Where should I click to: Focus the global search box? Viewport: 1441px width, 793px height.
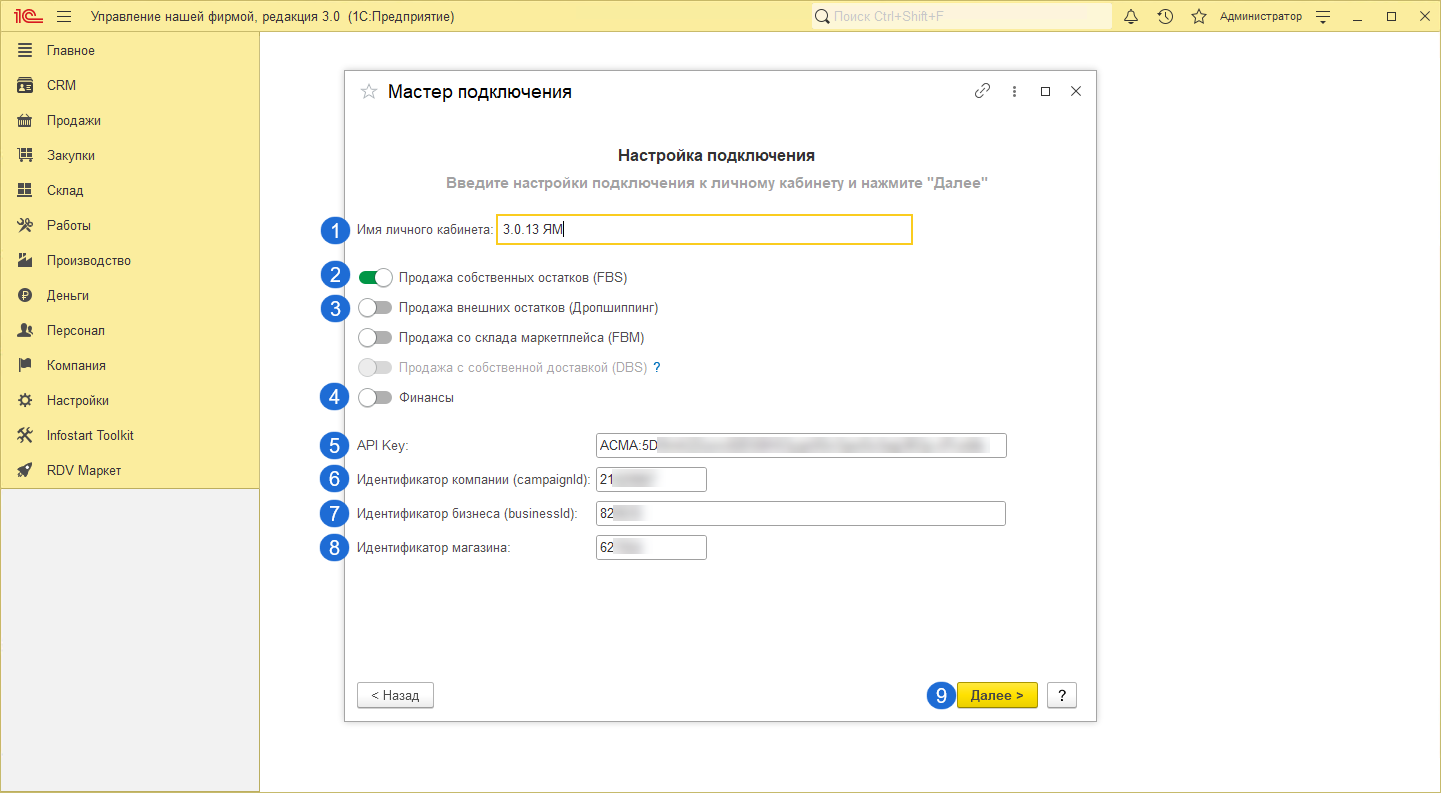[961, 17]
